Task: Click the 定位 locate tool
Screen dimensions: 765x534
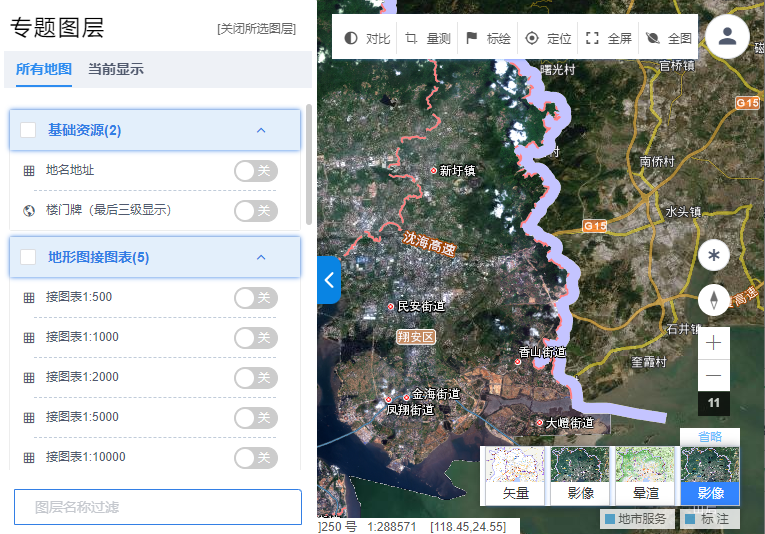Action: point(532,39)
